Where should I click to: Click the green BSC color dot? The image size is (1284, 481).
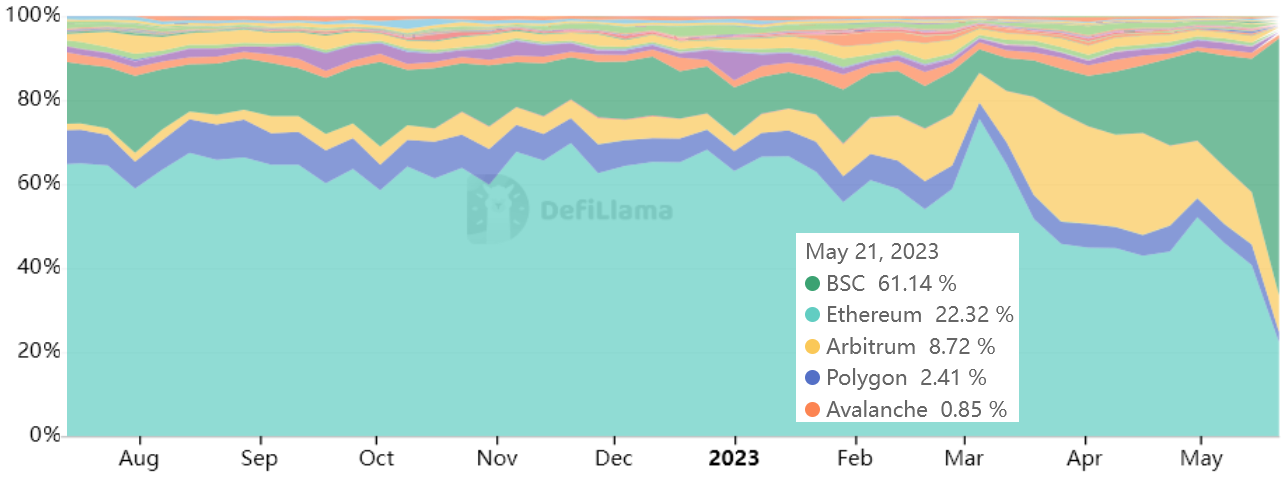pyautogui.click(x=813, y=283)
